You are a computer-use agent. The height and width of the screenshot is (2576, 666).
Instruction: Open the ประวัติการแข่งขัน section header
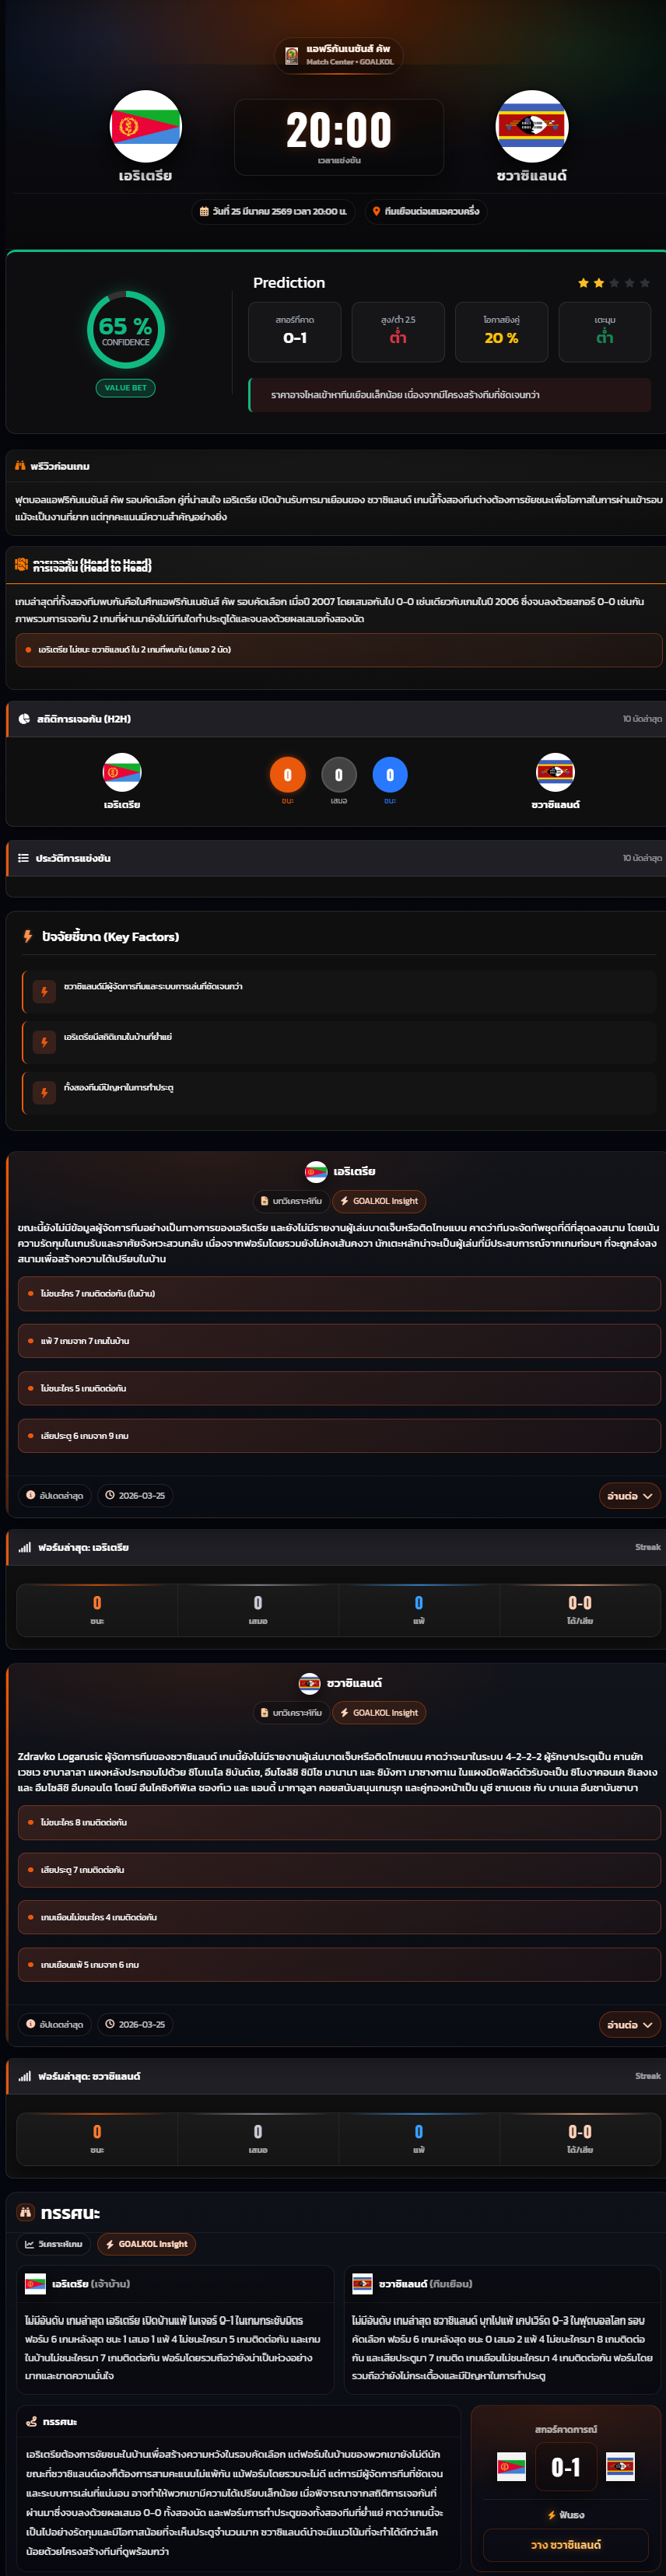point(336,858)
